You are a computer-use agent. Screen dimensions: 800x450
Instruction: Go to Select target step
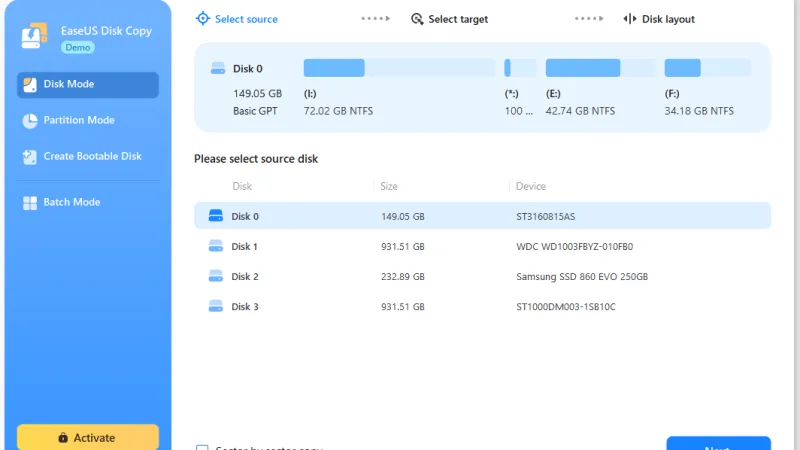449,19
